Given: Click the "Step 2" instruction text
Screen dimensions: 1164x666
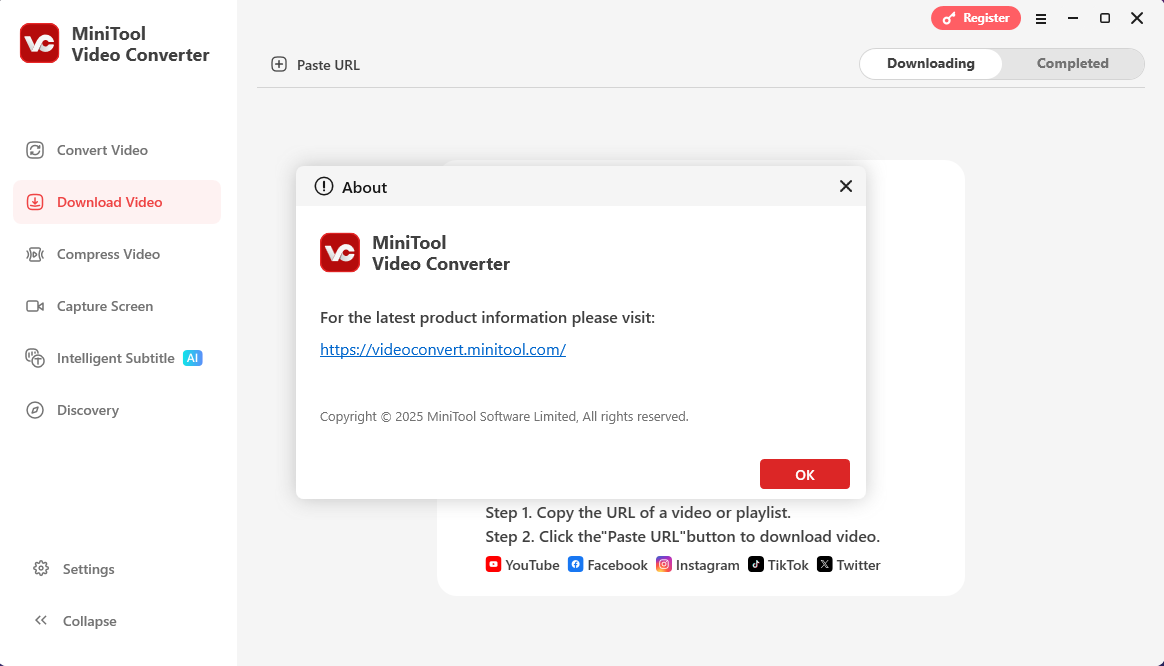Looking at the screenshot, I should (x=682, y=536).
